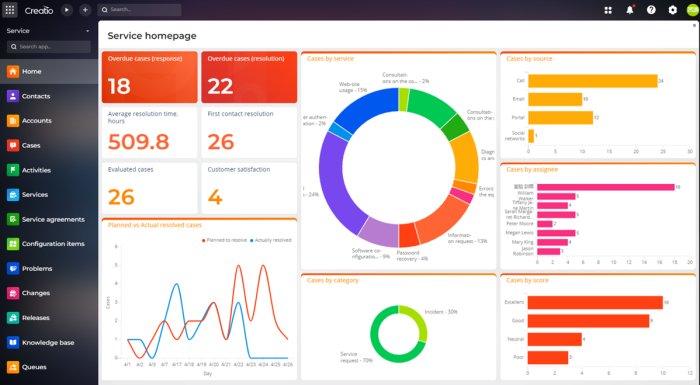Click the Service agreements icon
700x385 pixels.
[x=13, y=219]
